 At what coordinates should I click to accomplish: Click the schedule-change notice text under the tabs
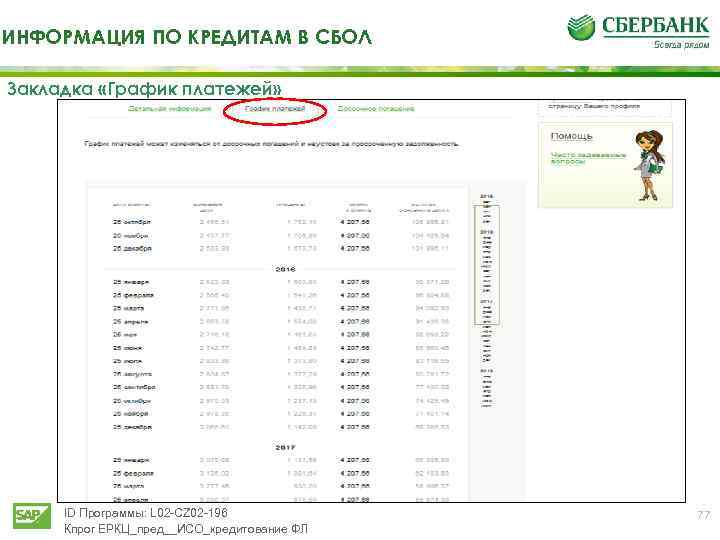coord(271,144)
